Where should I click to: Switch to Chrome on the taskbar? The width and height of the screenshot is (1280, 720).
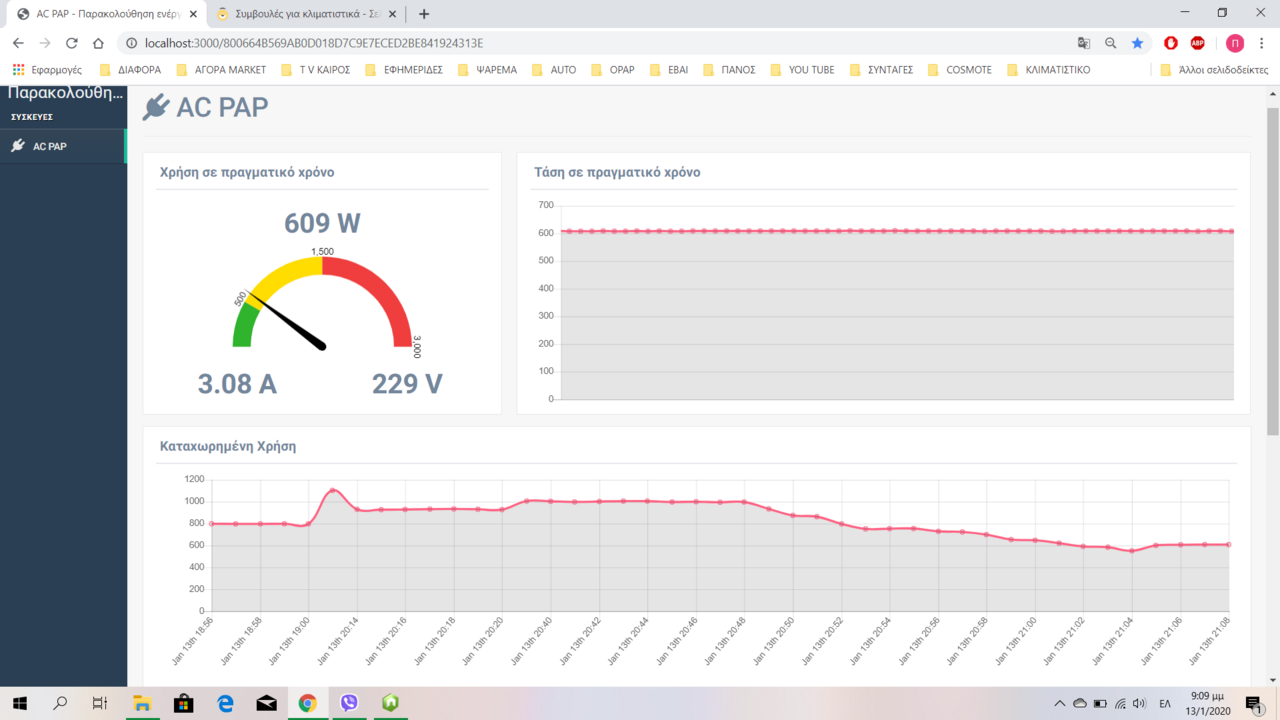(307, 703)
